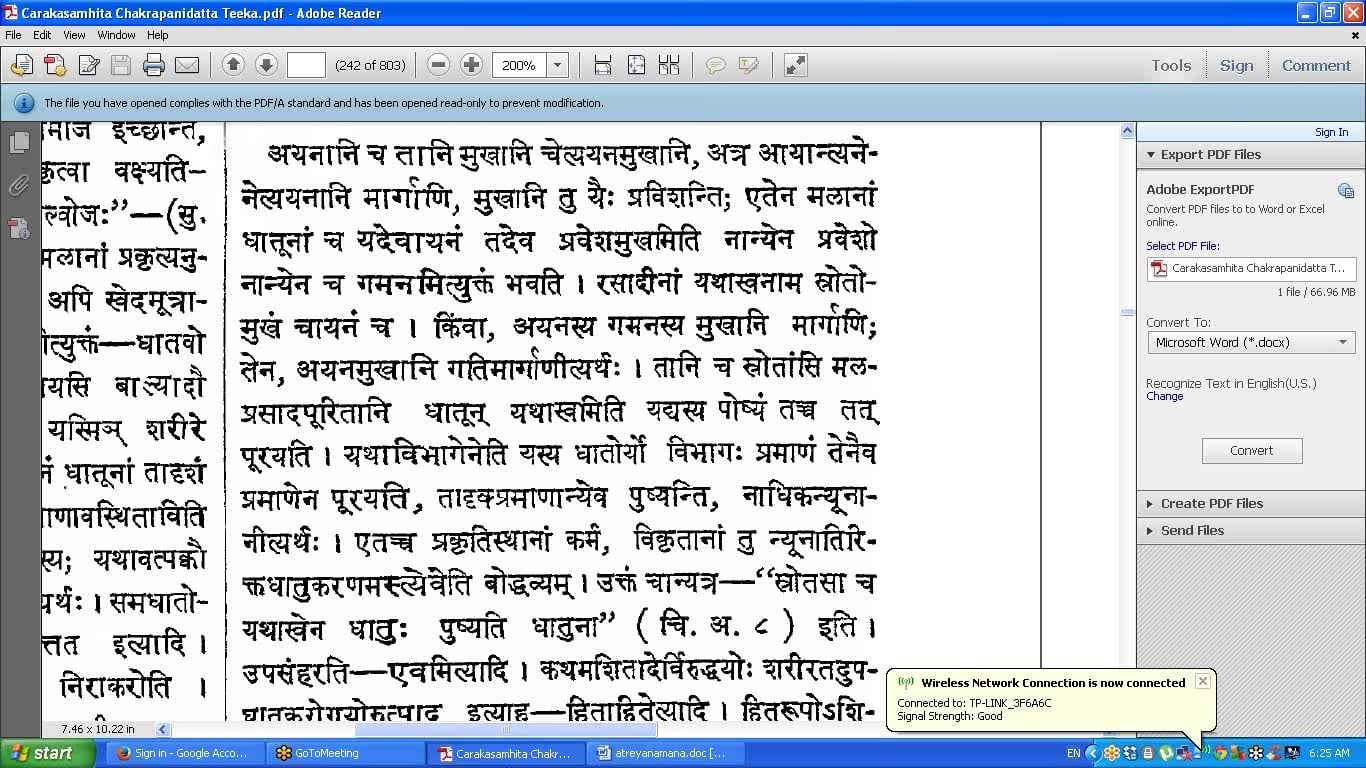This screenshot has width=1366, height=768.
Task: Switch to full screen read mode
Action: point(795,65)
